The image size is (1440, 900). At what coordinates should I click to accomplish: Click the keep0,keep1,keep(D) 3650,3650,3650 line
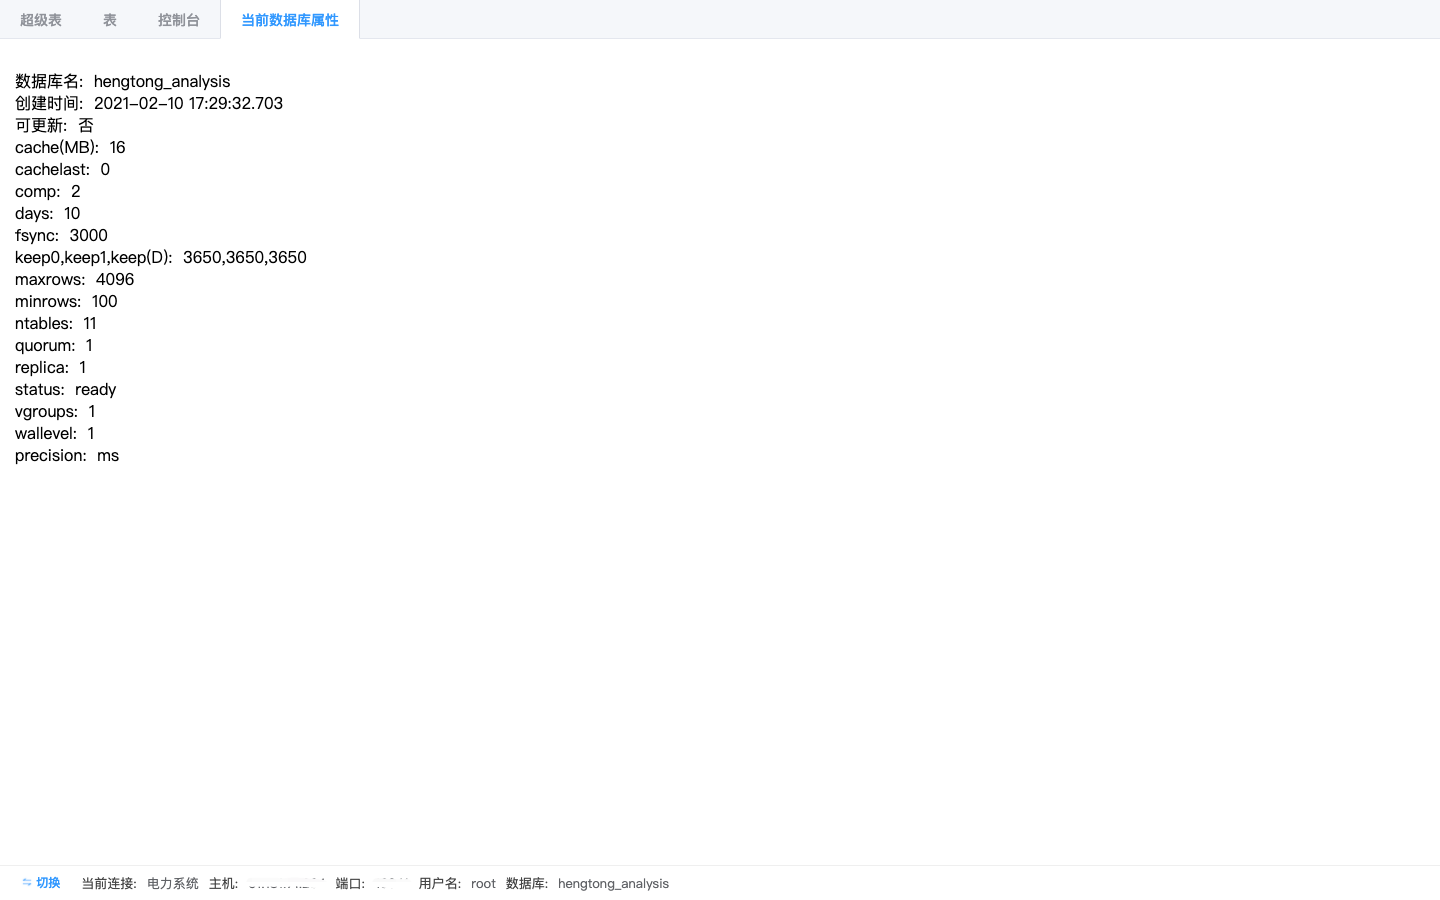[161, 258]
